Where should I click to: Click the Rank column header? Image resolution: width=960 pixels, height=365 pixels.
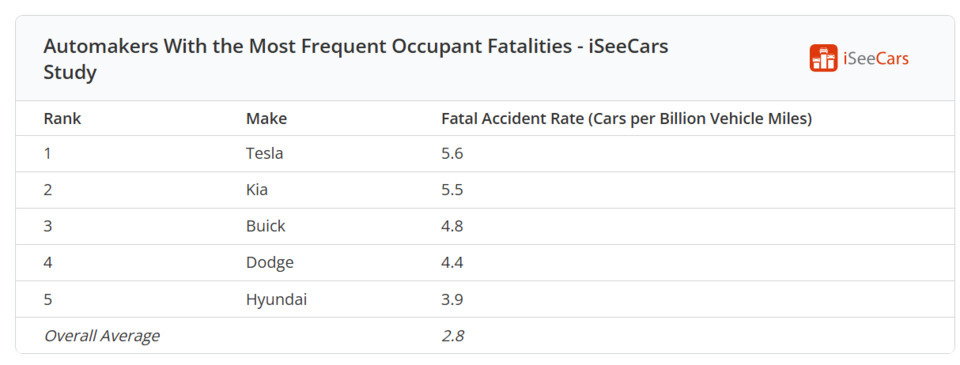[x=62, y=119]
